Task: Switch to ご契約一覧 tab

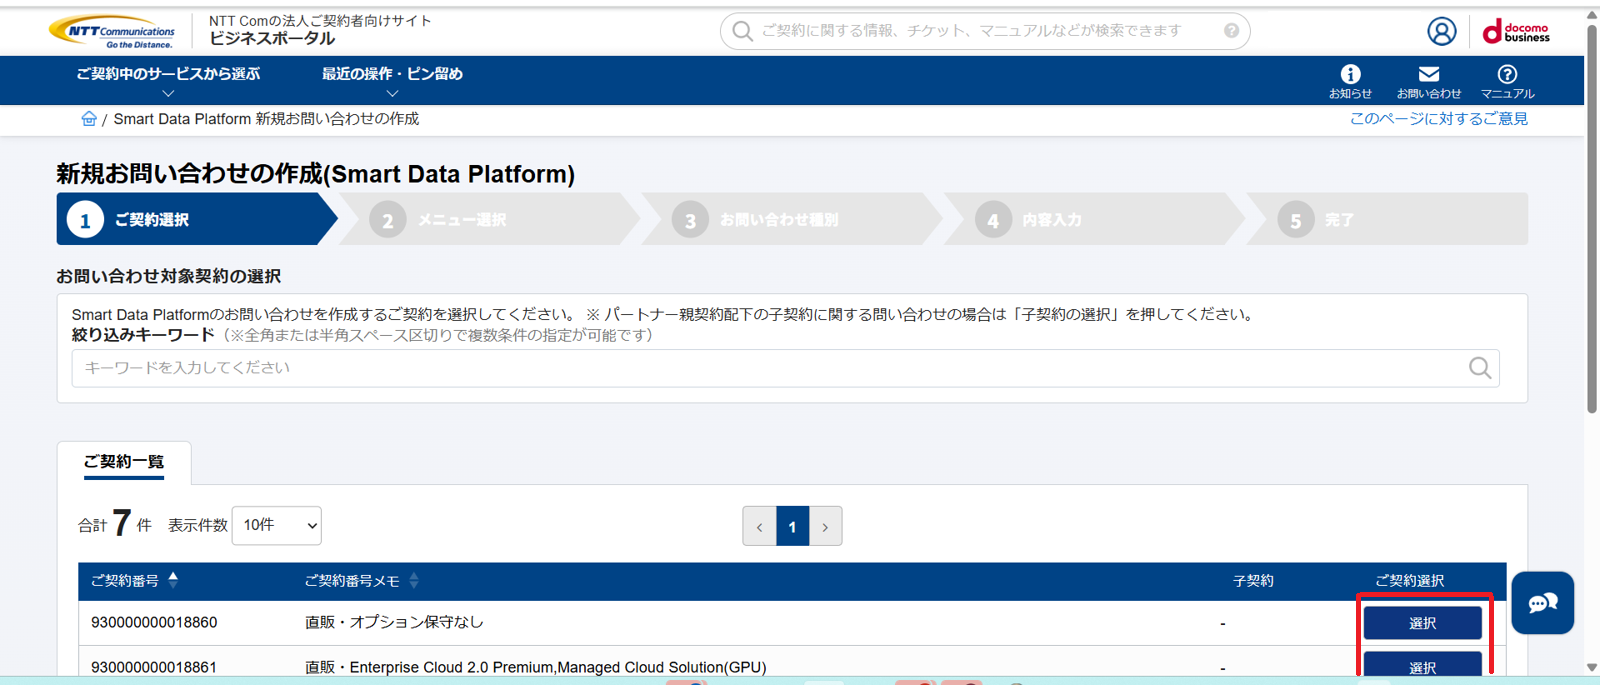Action: (x=124, y=462)
